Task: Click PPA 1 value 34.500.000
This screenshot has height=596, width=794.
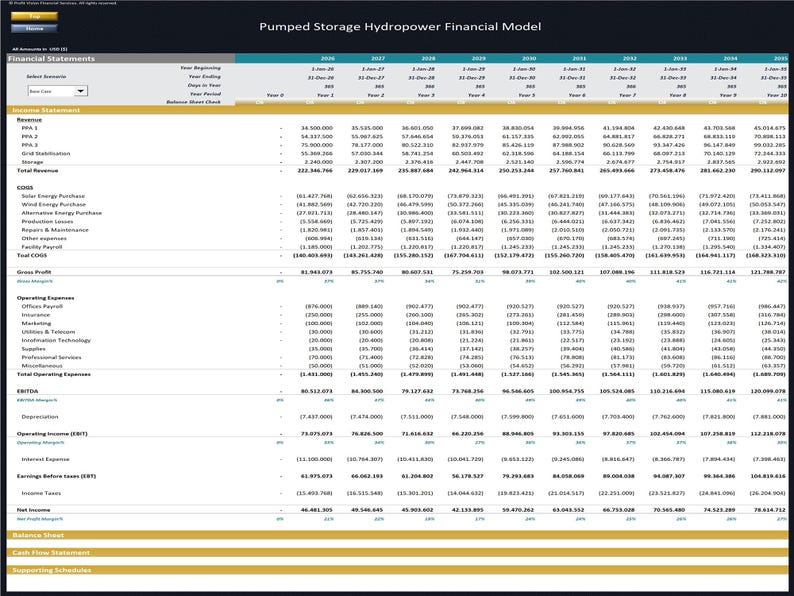Action: pos(316,128)
